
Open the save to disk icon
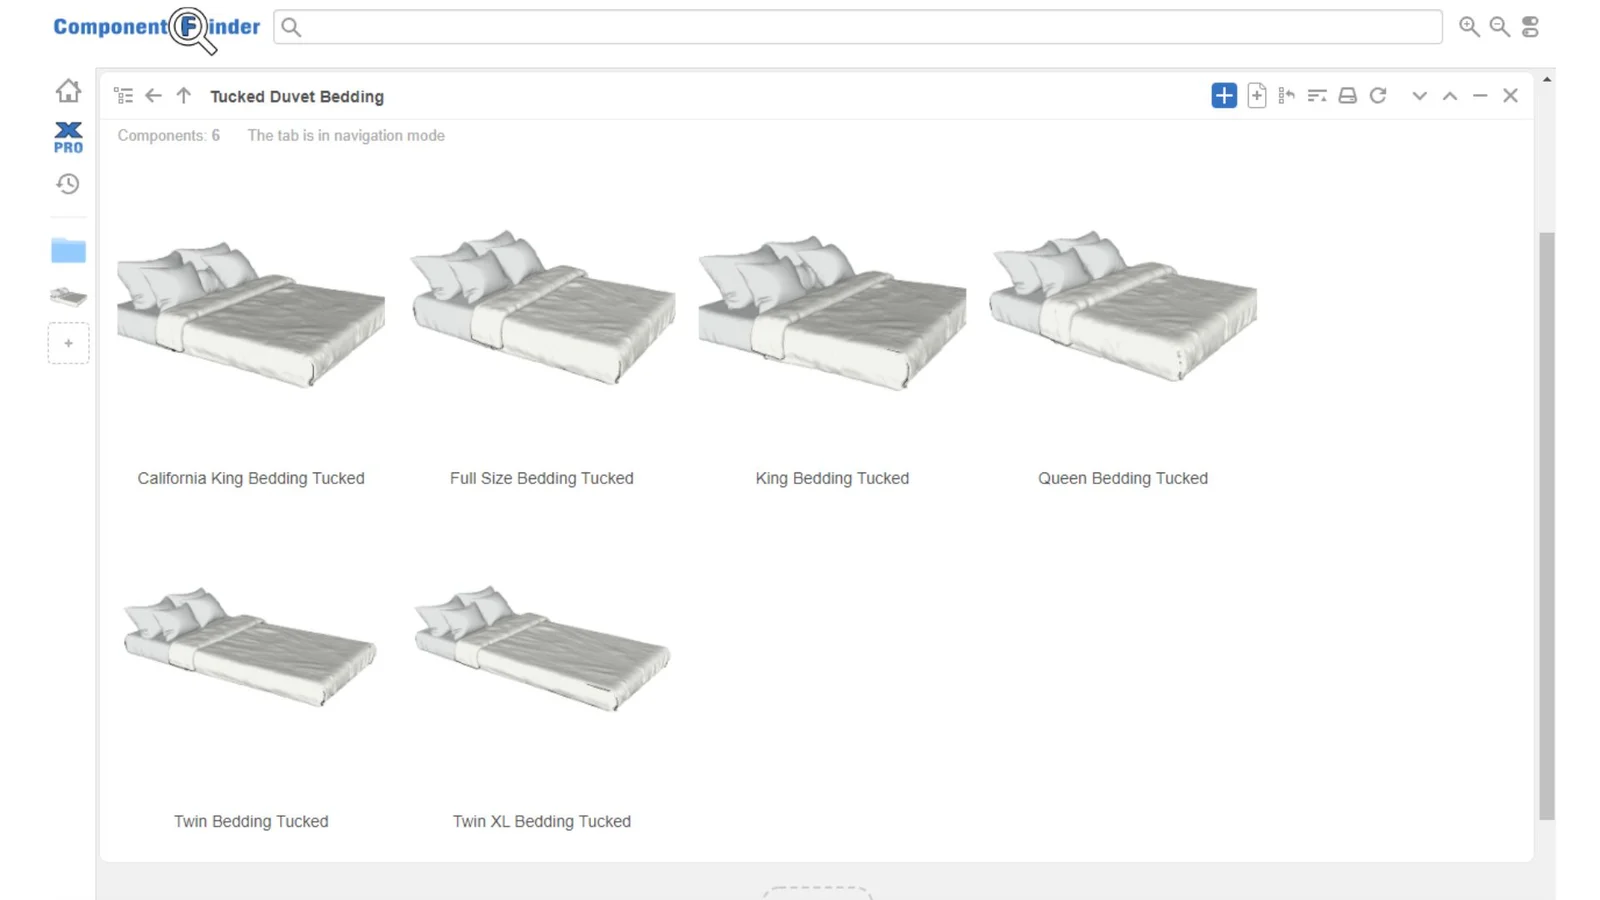1347,95
